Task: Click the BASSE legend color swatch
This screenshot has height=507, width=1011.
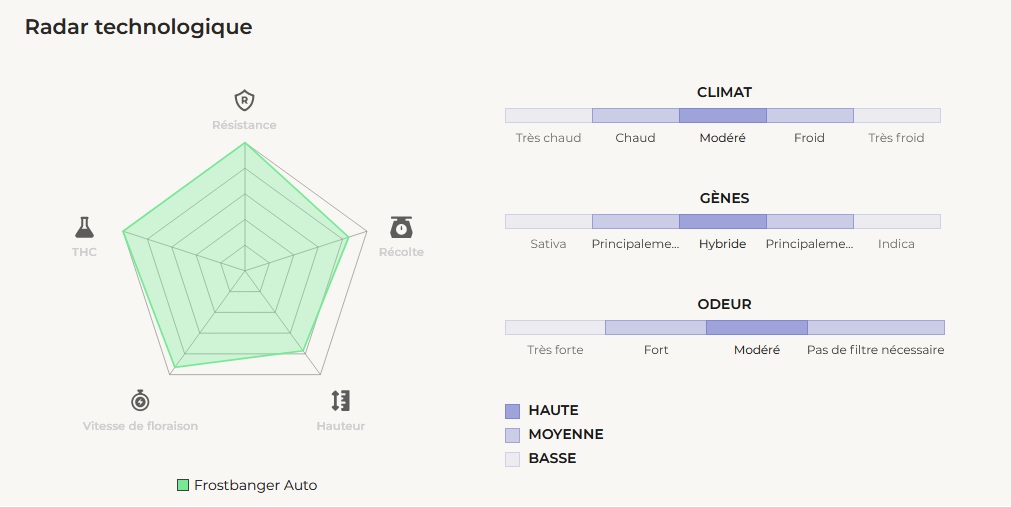Action: click(513, 459)
